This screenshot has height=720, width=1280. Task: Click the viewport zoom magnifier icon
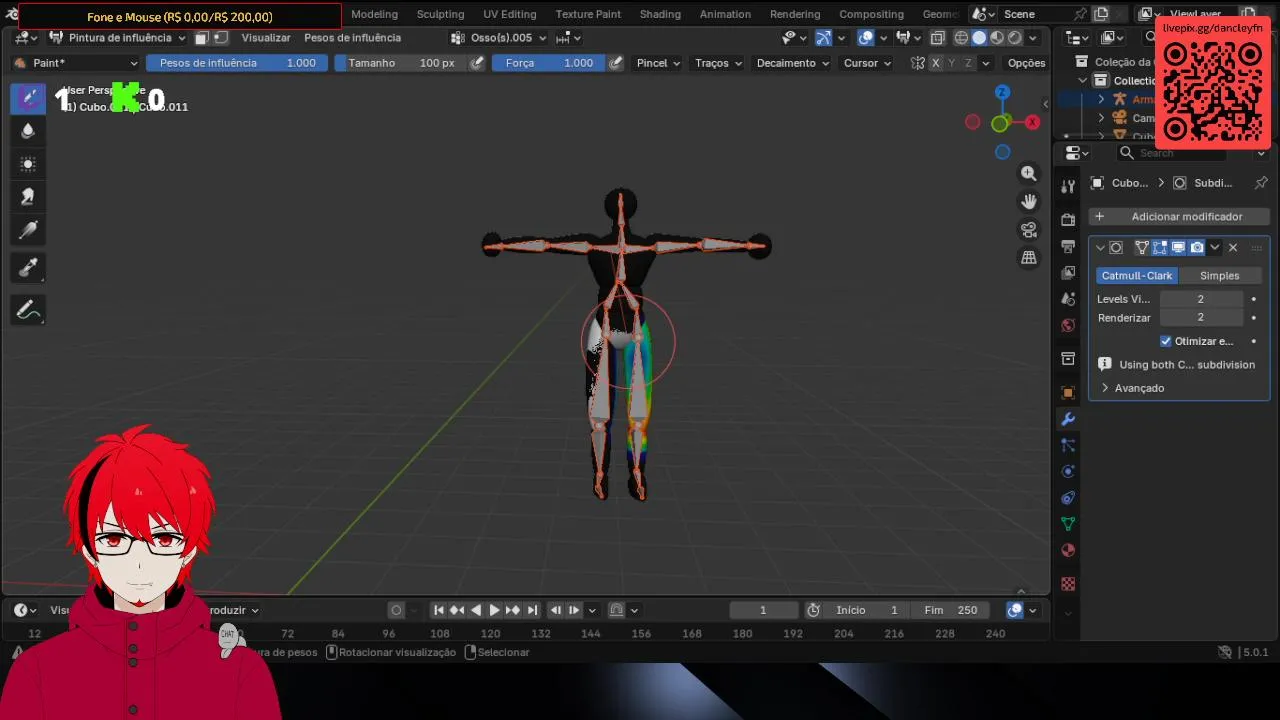[x=1028, y=174]
